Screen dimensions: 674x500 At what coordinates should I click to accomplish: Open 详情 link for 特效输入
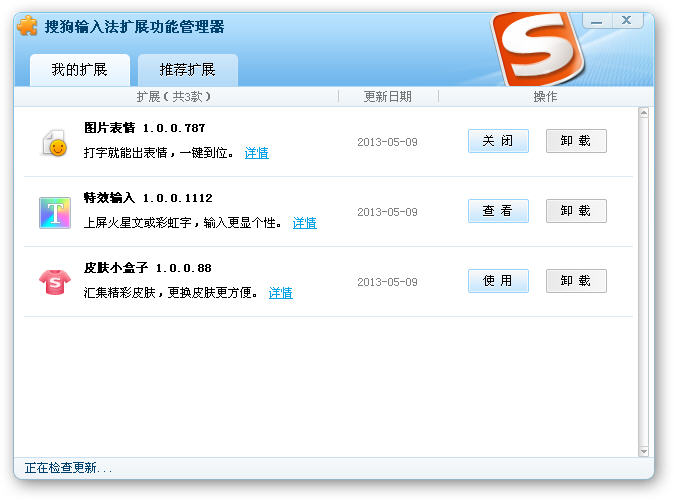point(305,223)
